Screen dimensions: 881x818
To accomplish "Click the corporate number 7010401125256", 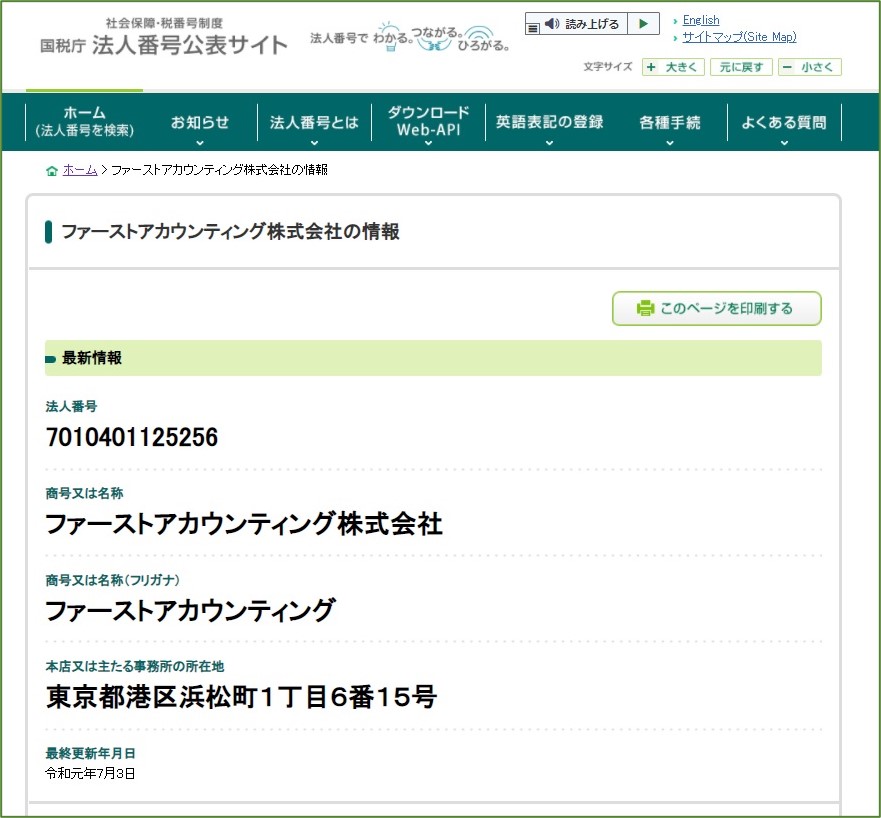I will point(132,437).
